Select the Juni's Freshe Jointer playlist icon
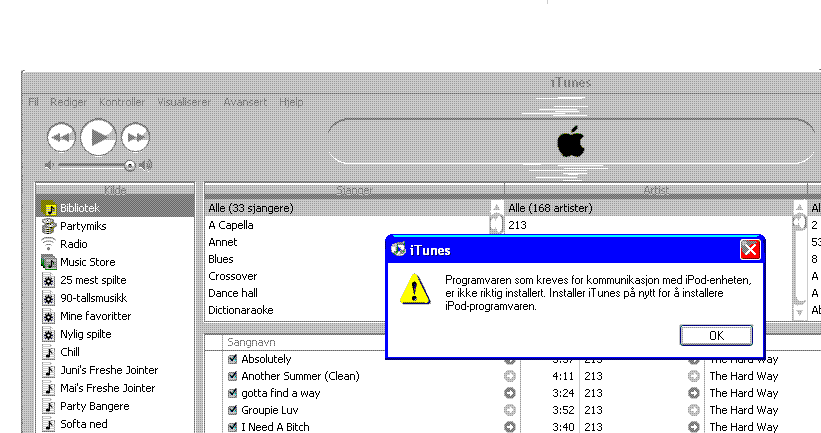This screenshot has height=433, width=821. 49,370
